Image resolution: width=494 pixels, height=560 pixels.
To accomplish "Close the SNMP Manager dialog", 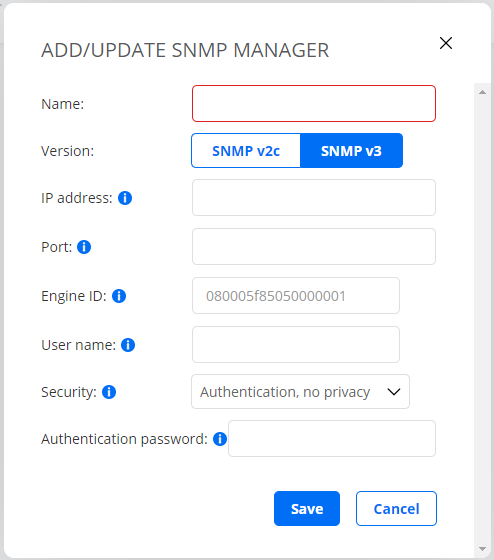I will tap(446, 43).
